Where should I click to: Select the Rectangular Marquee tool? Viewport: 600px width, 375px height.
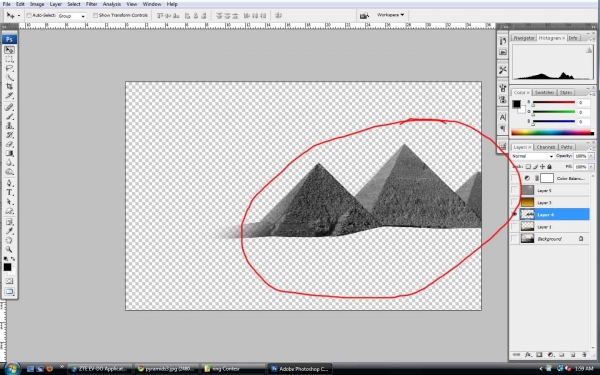coord(9,59)
